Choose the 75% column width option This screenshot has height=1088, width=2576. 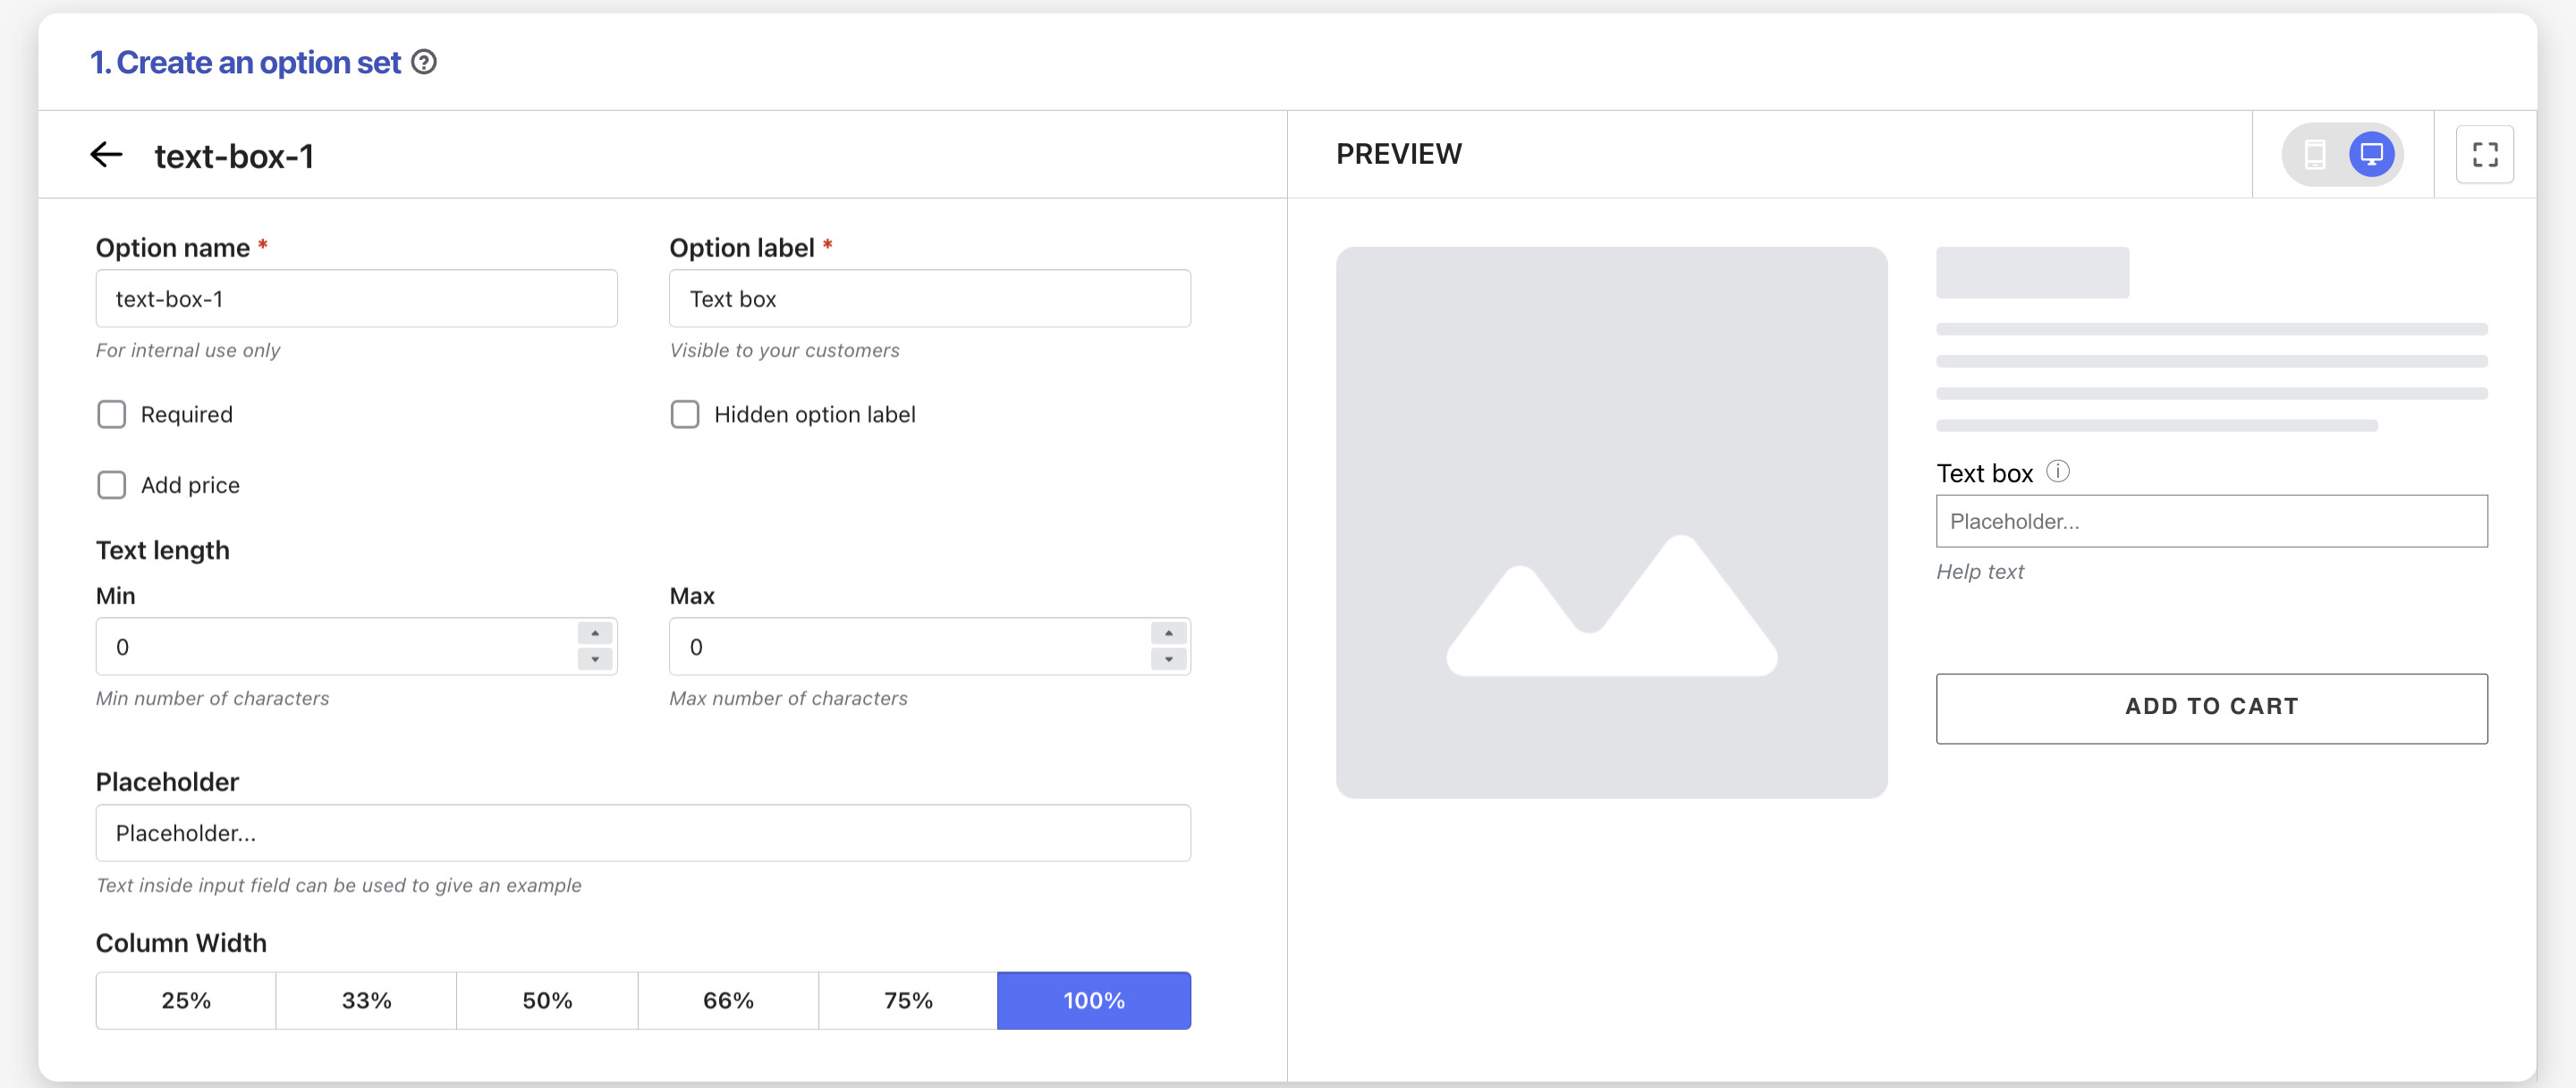(908, 1000)
